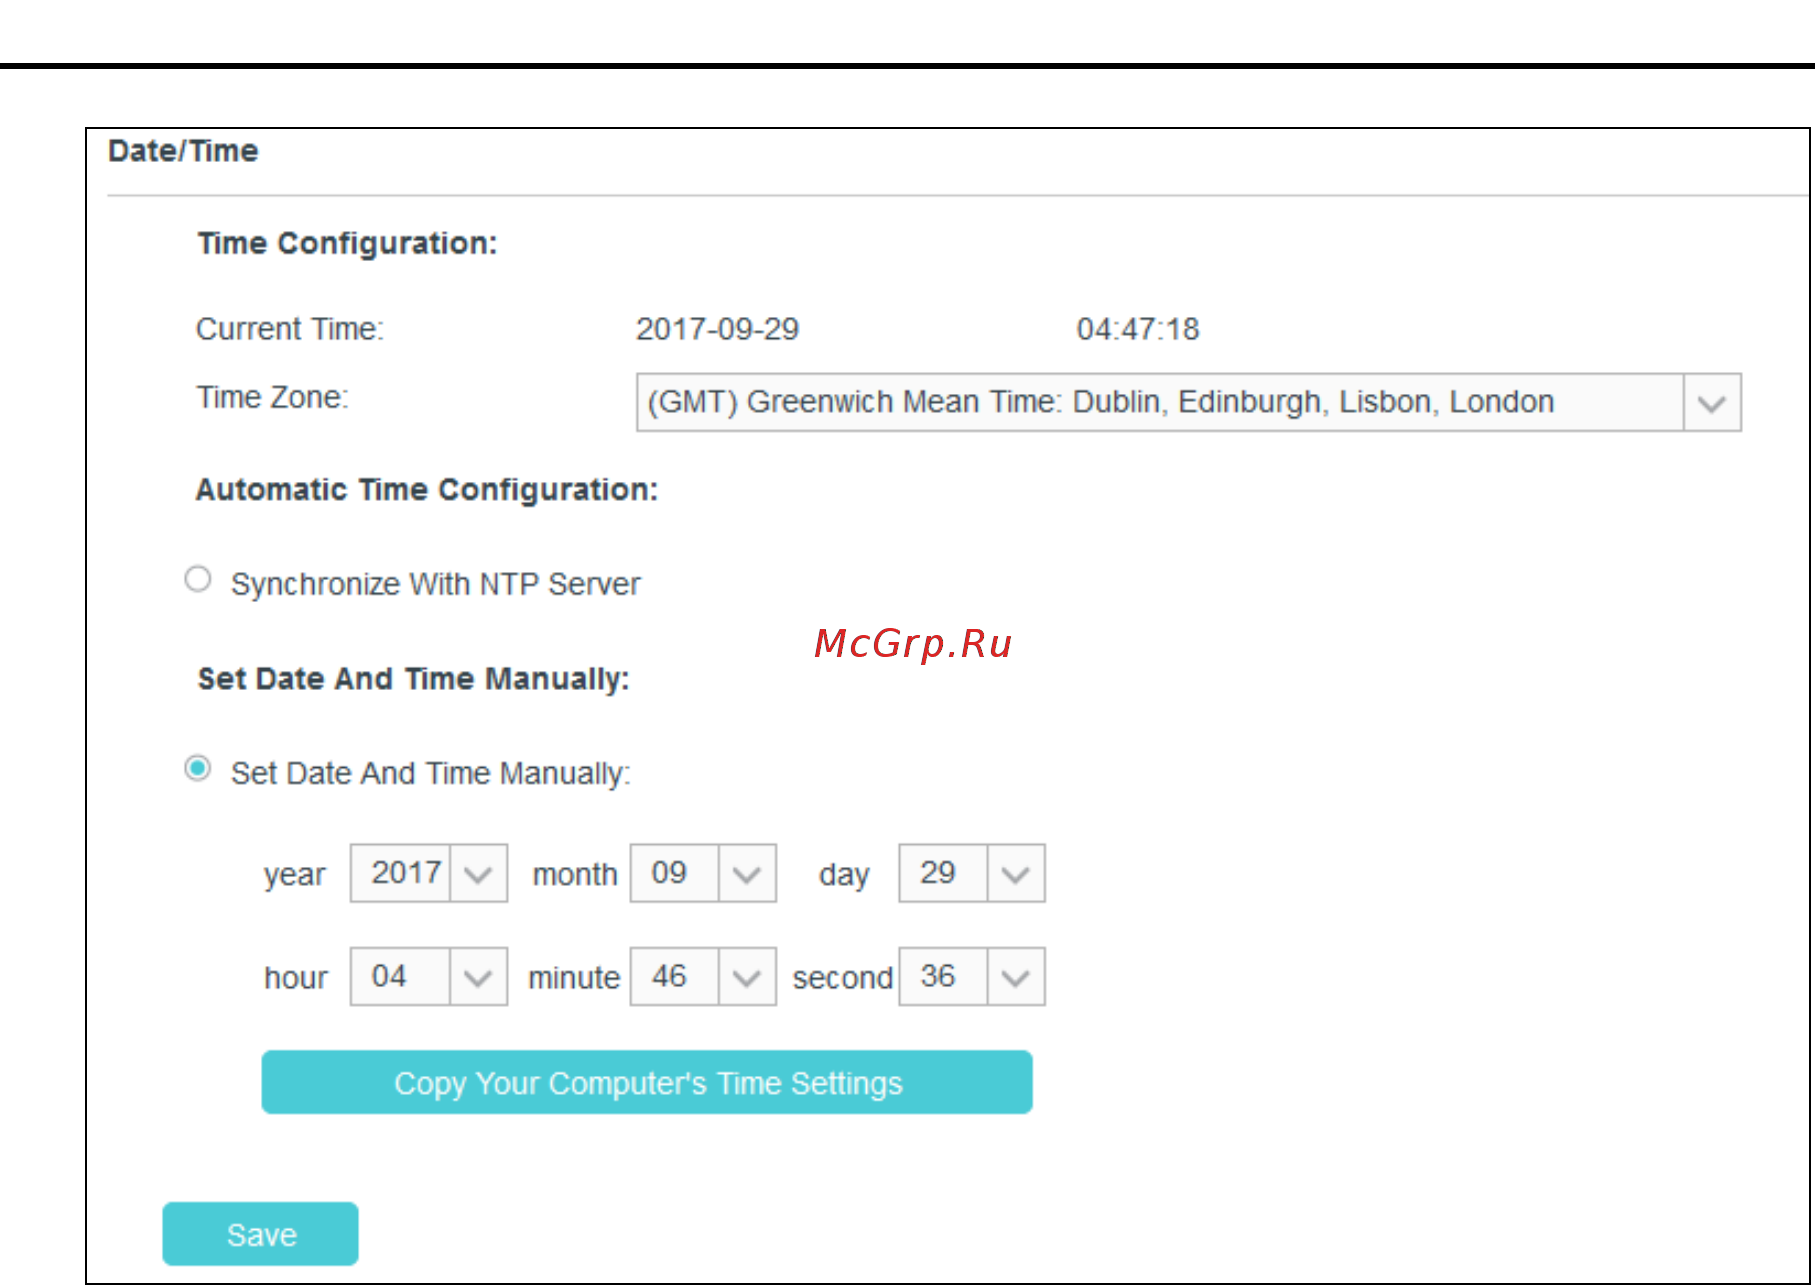Image resolution: width=1815 pixels, height=1285 pixels.
Task: Select Synchronize With NTP Server radio button
Action: (198, 579)
